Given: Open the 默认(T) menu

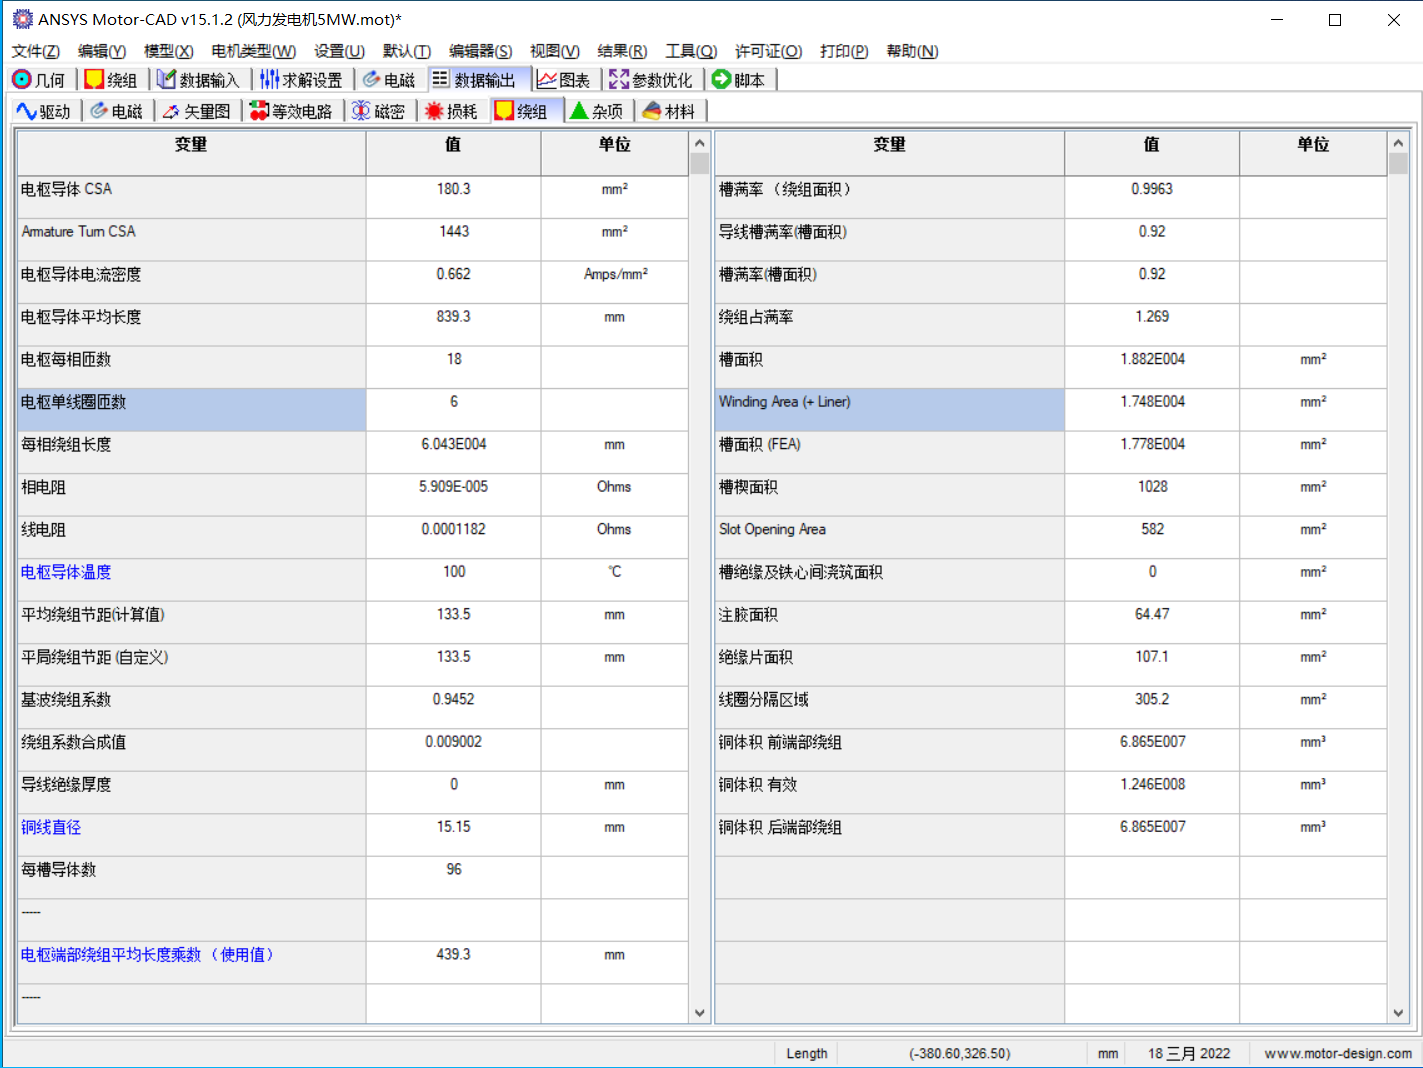Looking at the screenshot, I should click(407, 51).
